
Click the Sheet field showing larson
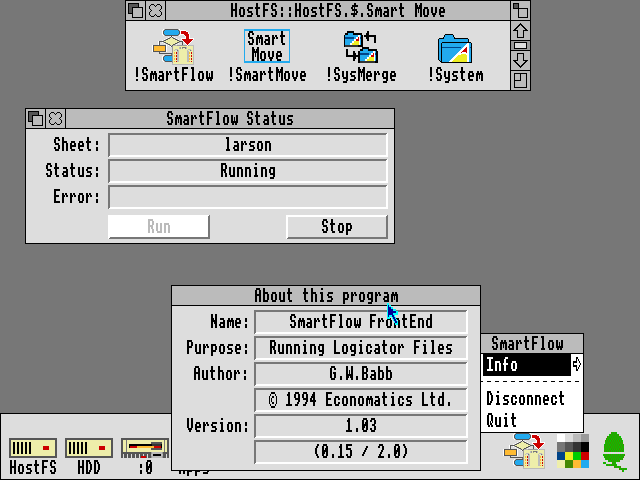tap(248, 145)
